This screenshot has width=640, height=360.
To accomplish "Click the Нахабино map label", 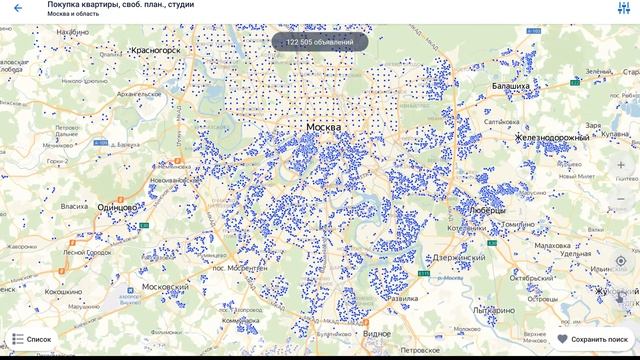I will coord(73,32).
